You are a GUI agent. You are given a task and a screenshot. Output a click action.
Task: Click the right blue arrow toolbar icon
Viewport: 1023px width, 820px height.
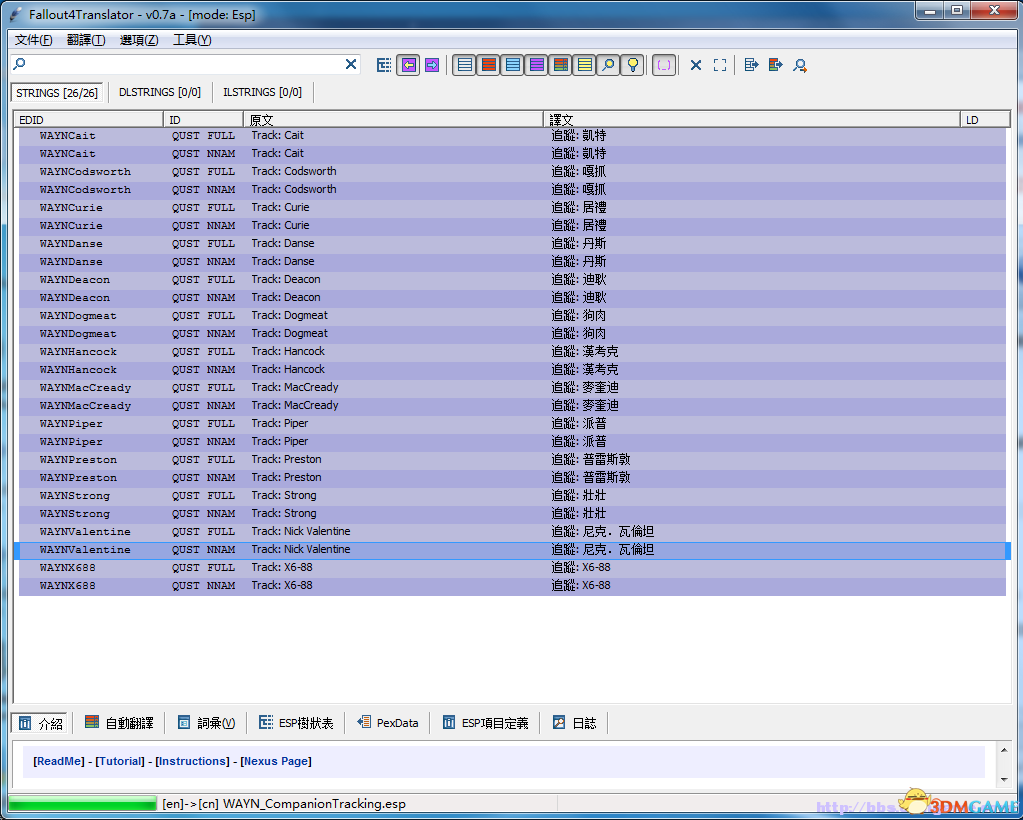click(x=432, y=65)
